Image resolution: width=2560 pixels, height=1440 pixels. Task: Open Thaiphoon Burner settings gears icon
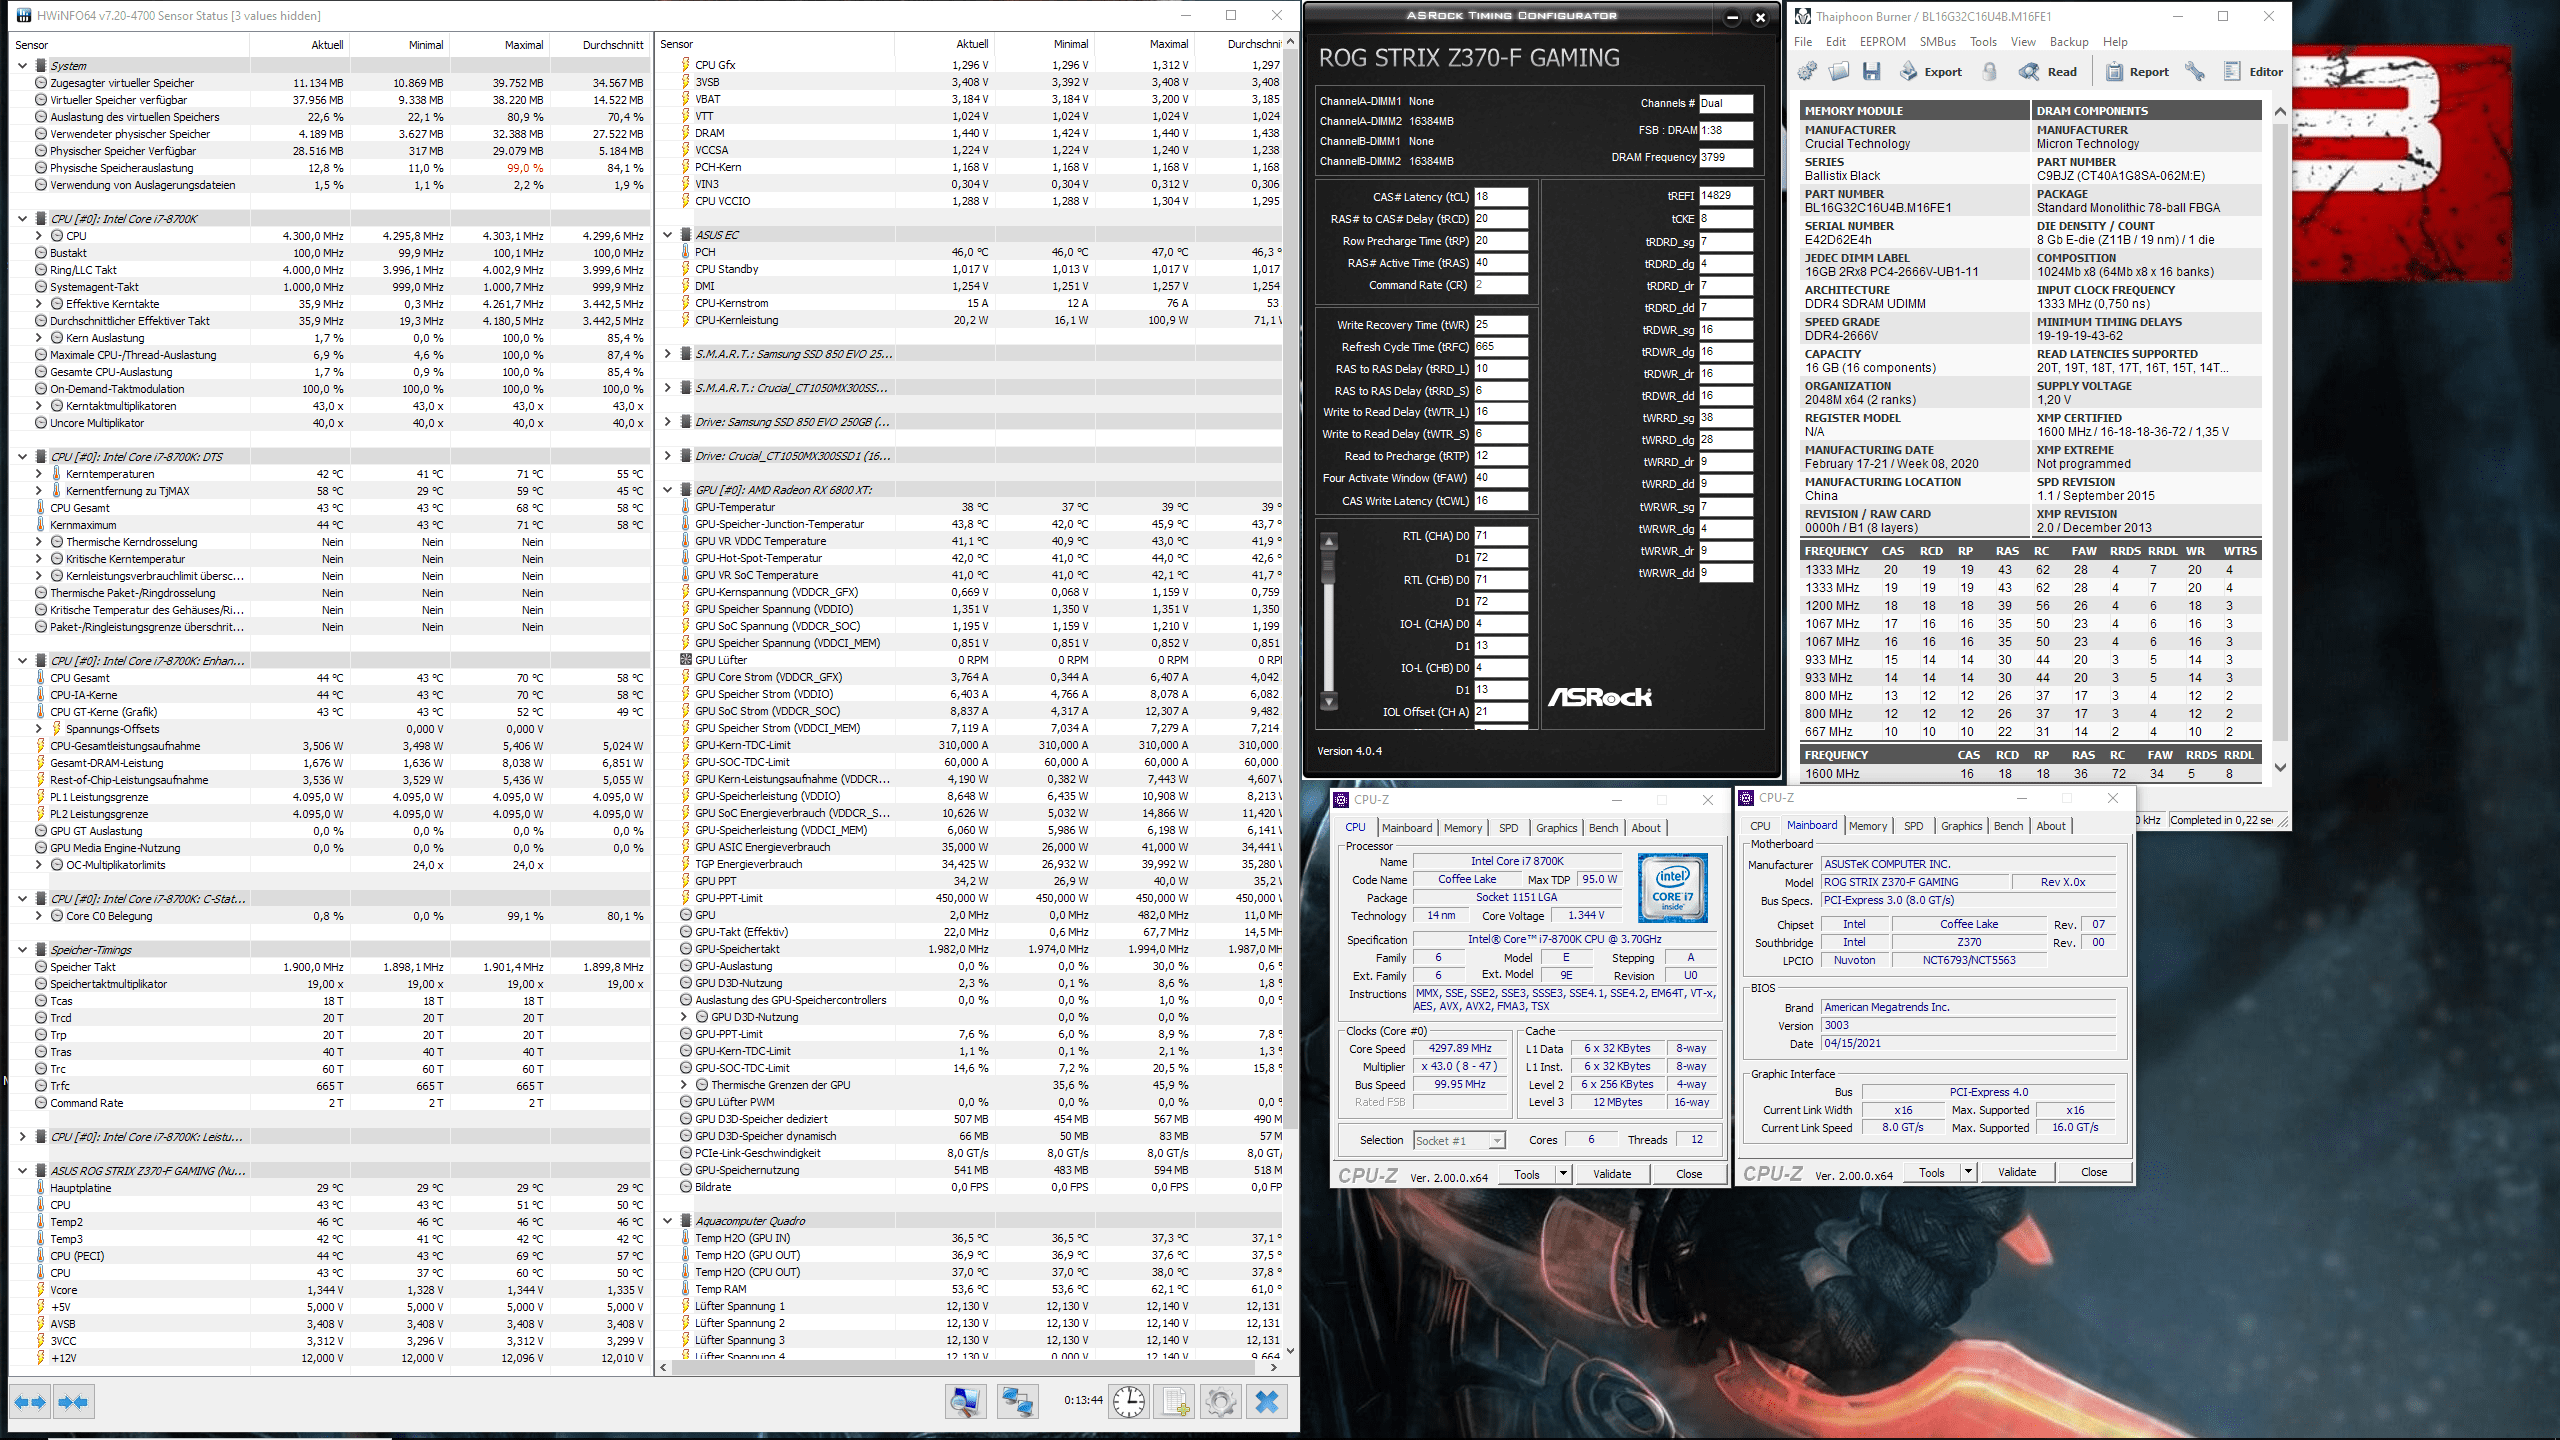pyautogui.click(x=1807, y=72)
